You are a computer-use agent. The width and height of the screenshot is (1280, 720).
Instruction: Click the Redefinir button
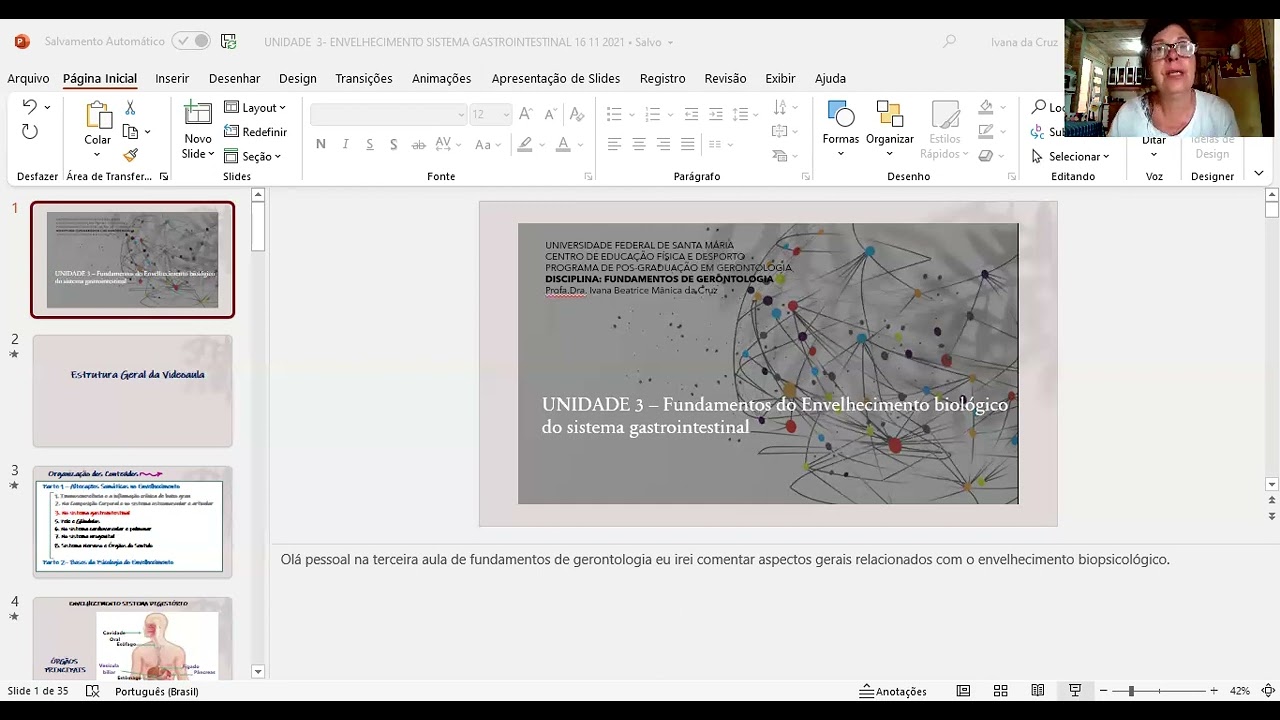(255, 132)
